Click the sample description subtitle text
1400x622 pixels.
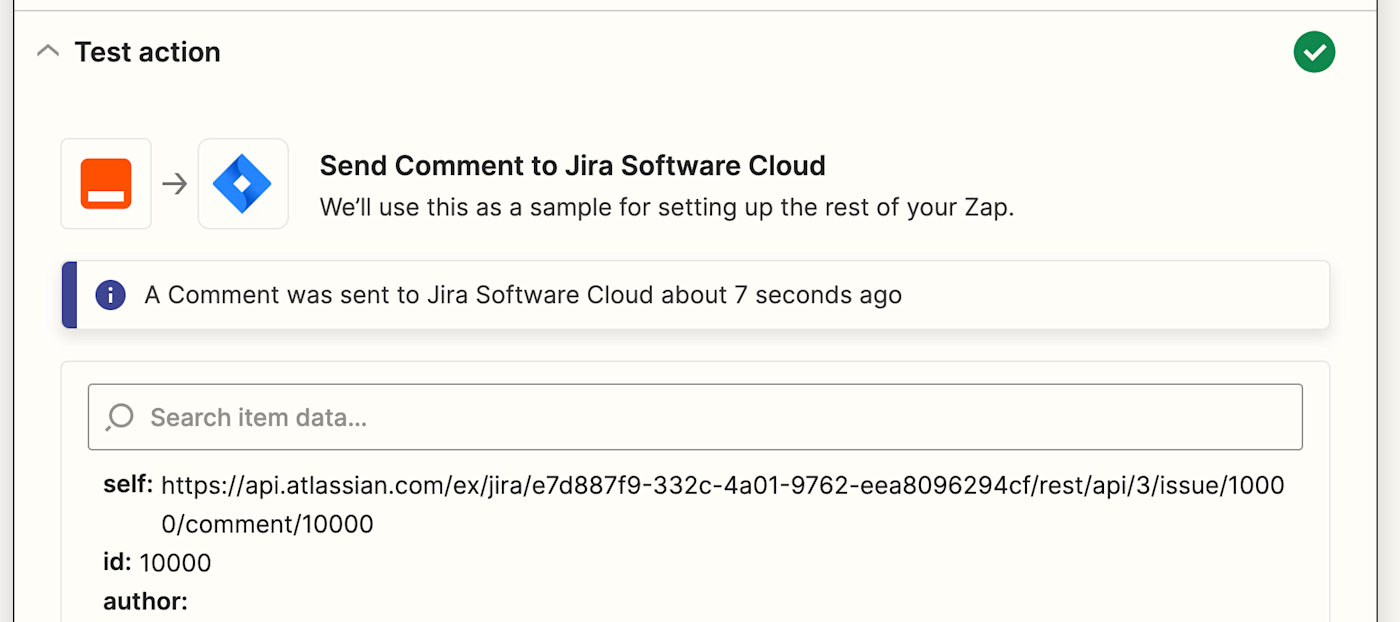[x=667, y=209]
